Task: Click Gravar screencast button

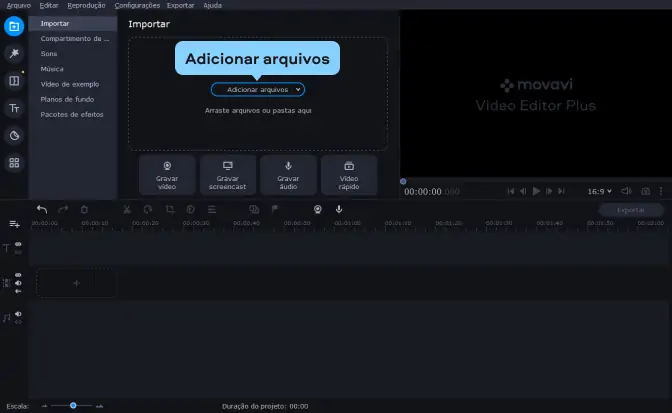Action: point(228,175)
